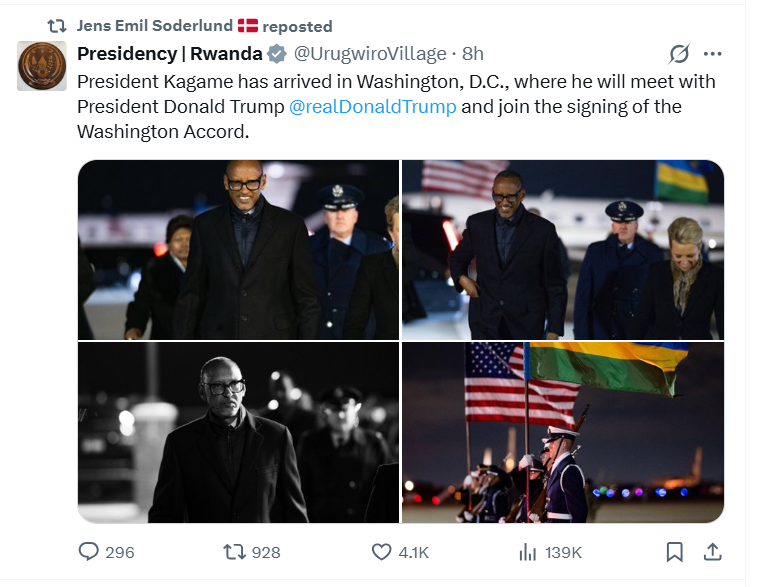Open the honor guard flags photo

pos(562,433)
